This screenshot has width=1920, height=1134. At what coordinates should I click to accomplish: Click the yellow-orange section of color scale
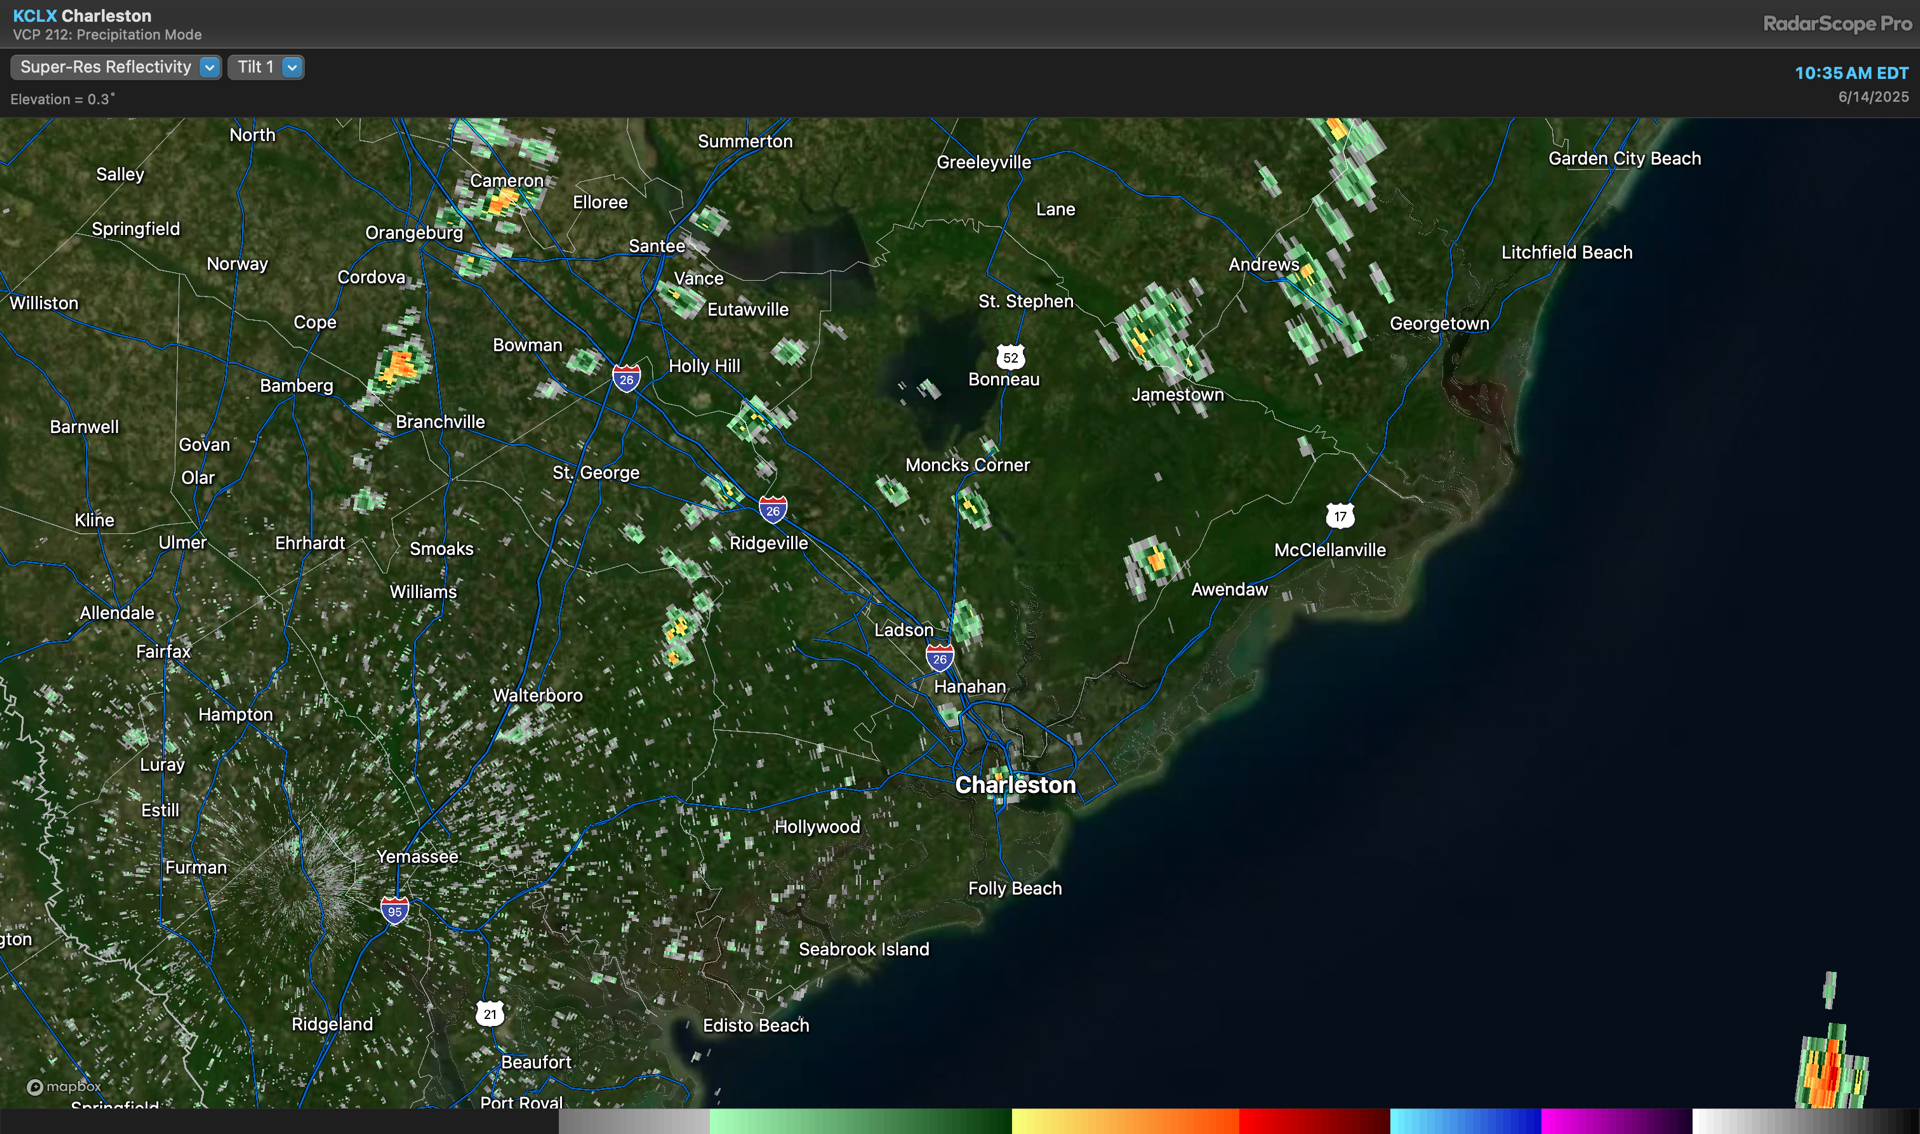tap(1125, 1121)
